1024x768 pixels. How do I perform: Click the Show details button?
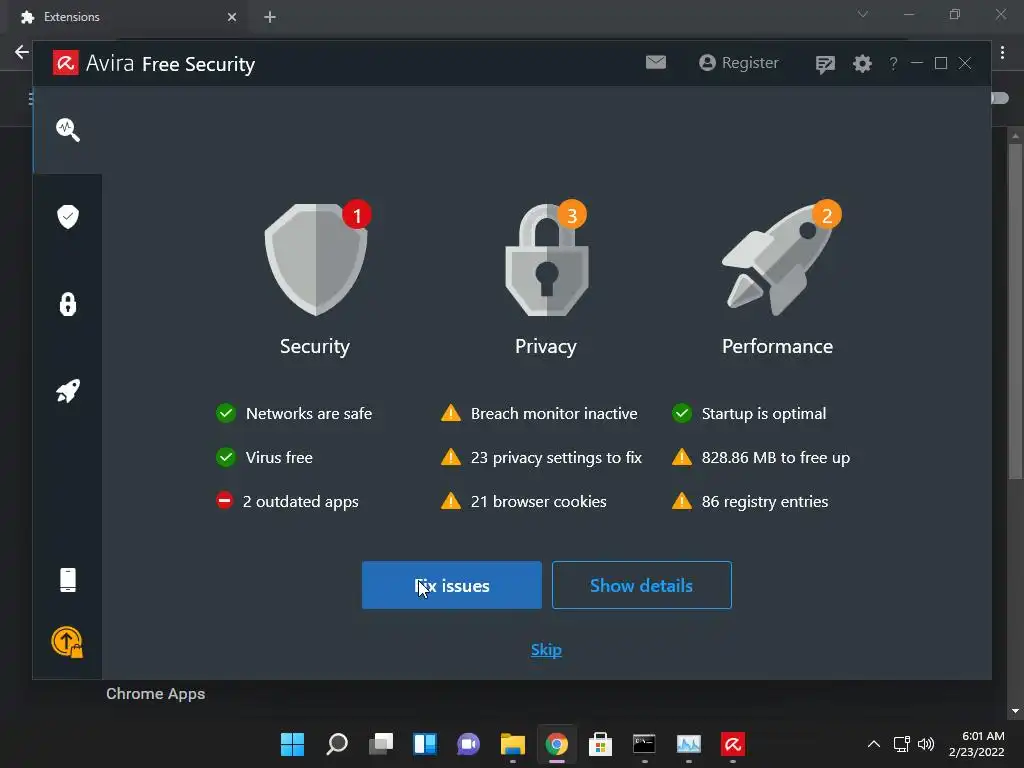(x=641, y=585)
